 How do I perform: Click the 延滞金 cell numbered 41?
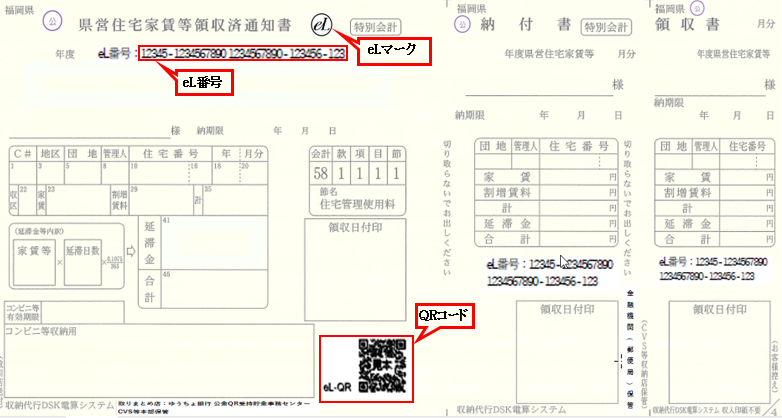(213, 243)
